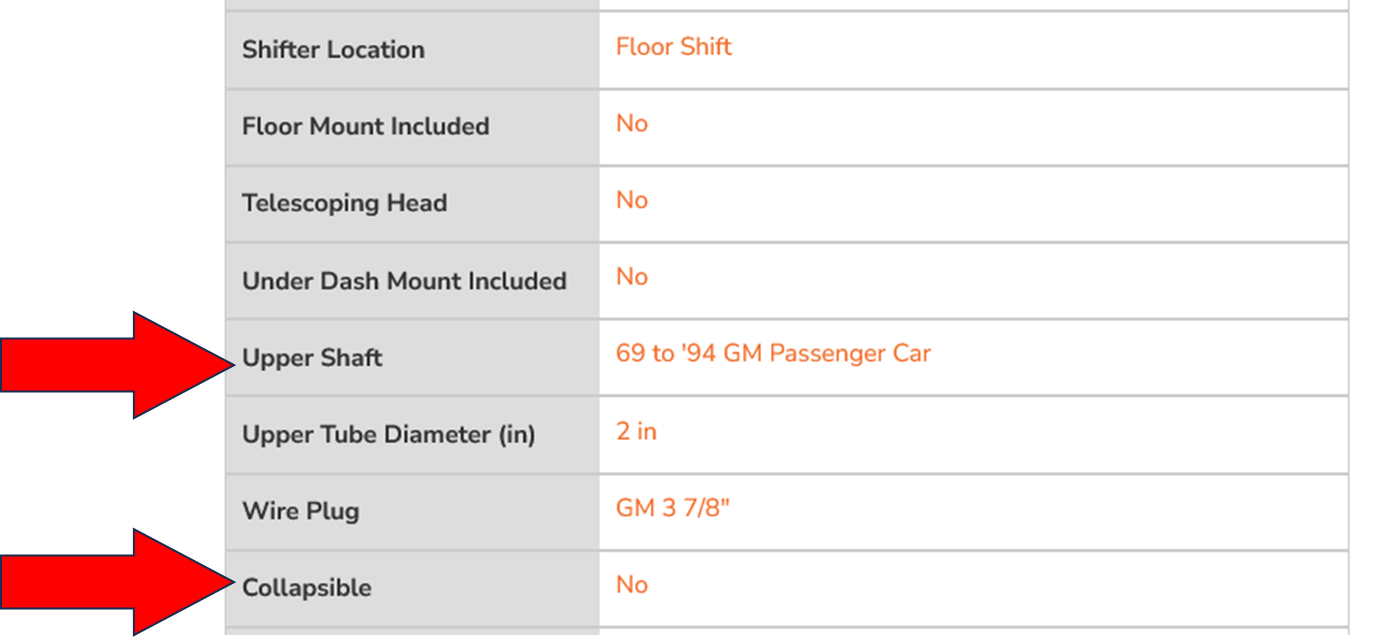Click the Telescoping Head No value
Image resolution: width=1373 pixels, height=637 pixels.
point(632,201)
